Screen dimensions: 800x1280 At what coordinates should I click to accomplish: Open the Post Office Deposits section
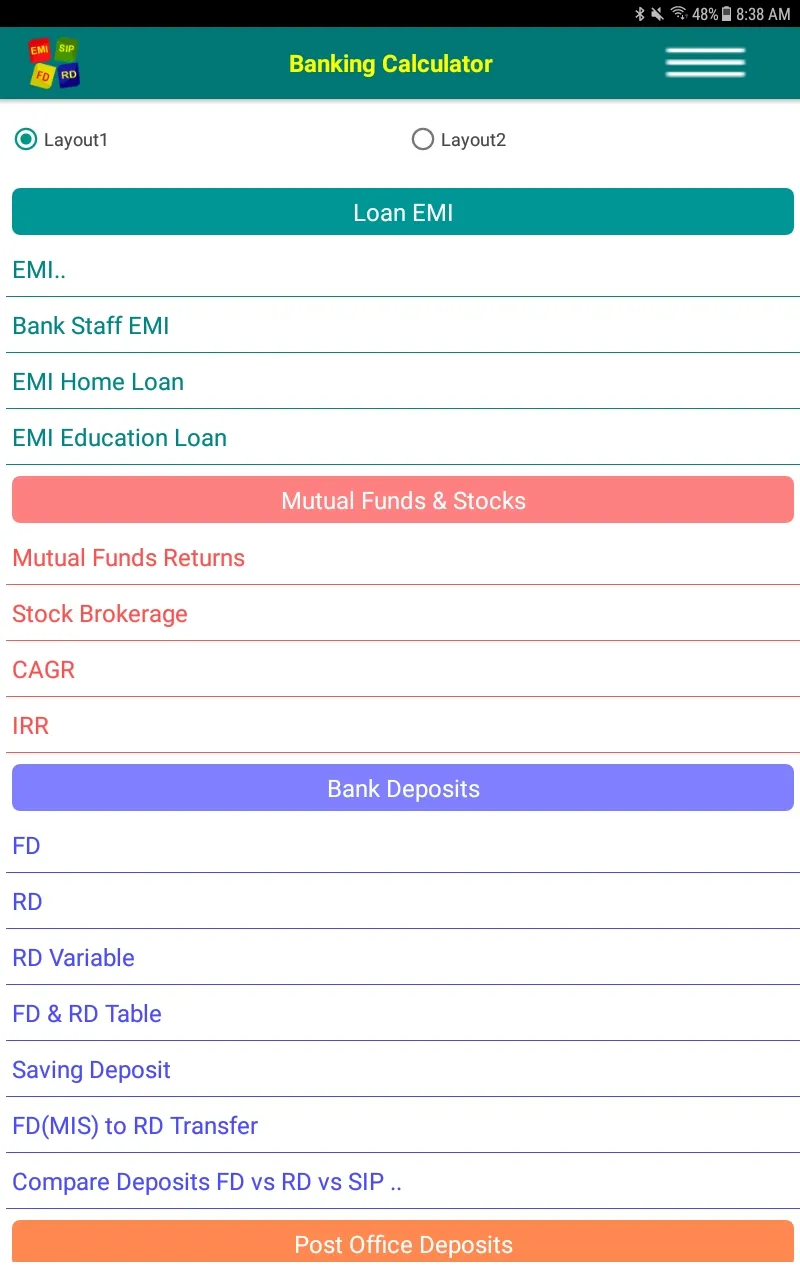tap(402, 1244)
